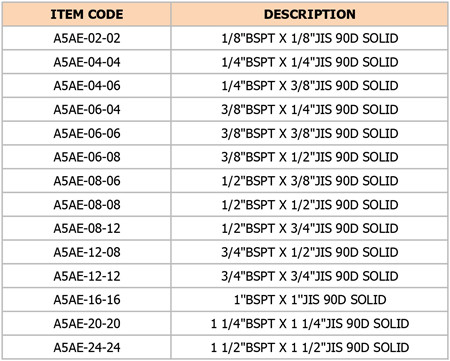Select item code A5AE-02-02

(87, 38)
